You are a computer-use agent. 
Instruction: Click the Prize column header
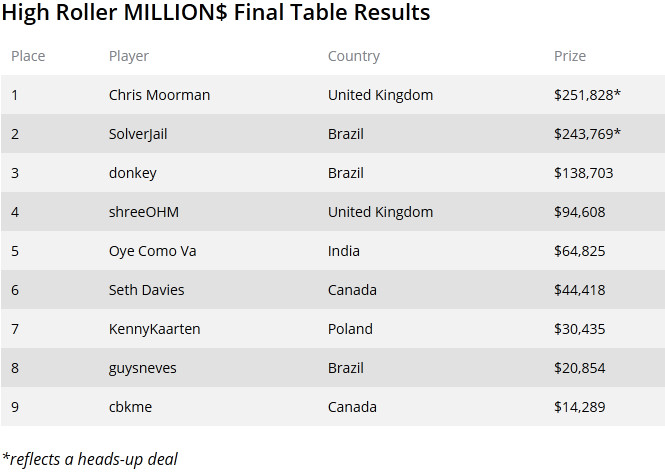(x=570, y=56)
